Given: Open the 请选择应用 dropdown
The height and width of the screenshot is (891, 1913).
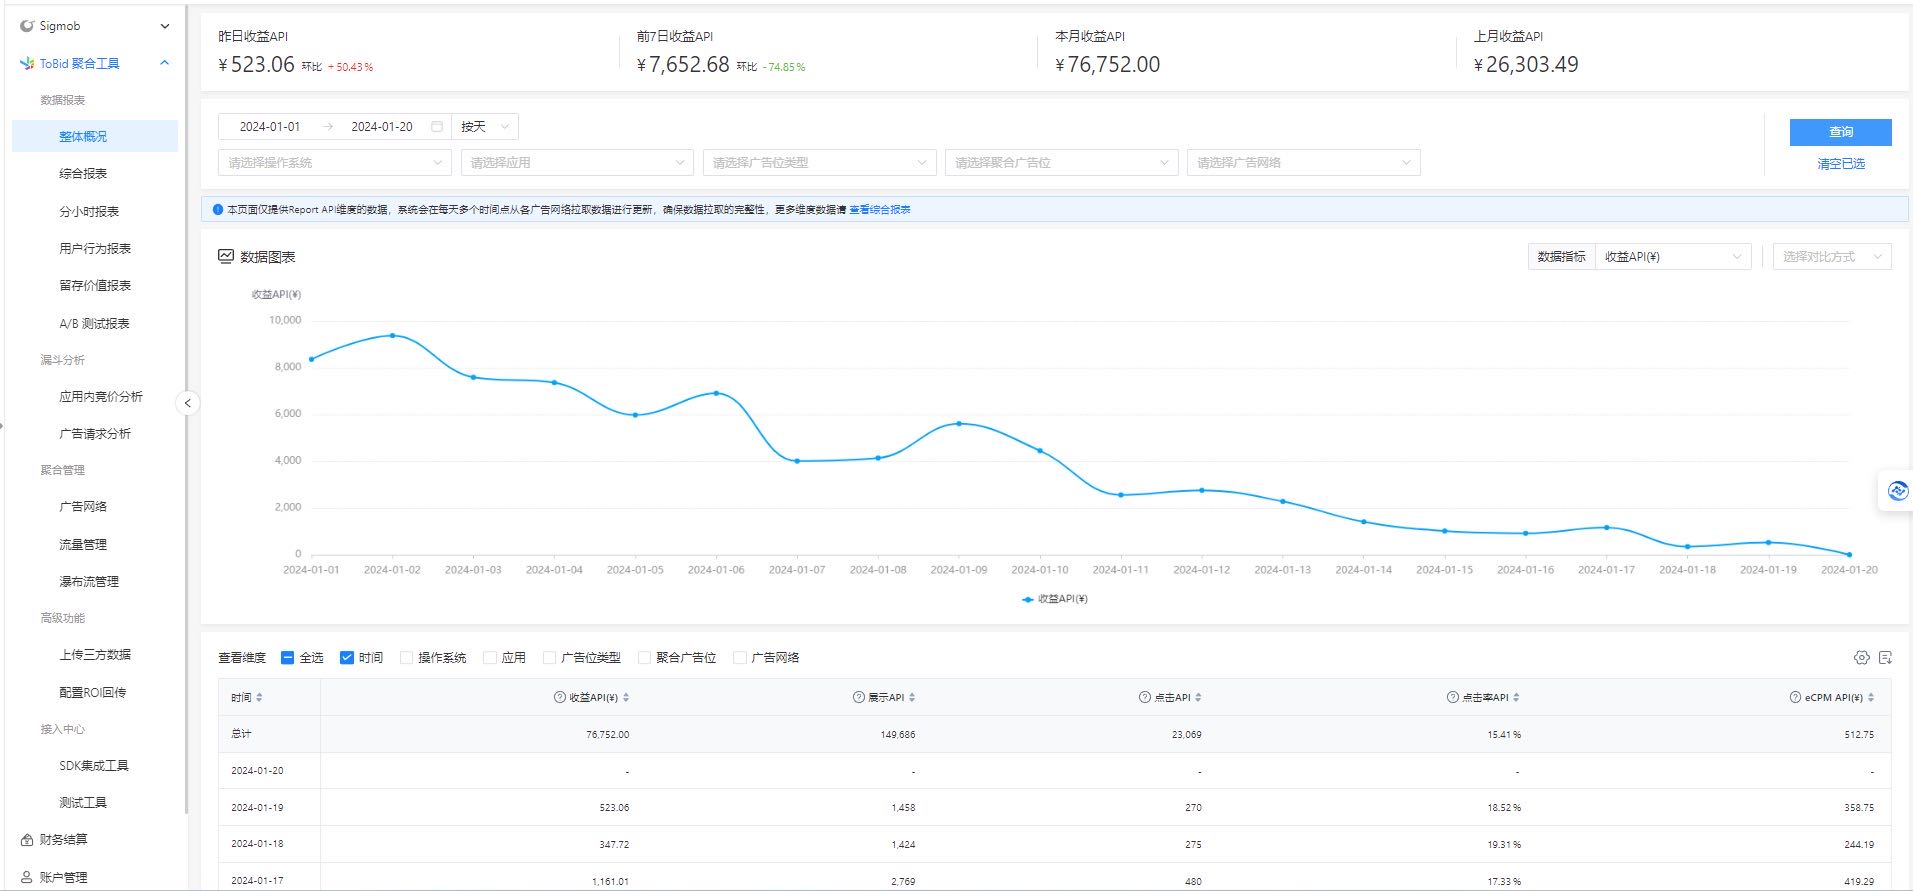Looking at the screenshot, I should [x=577, y=163].
